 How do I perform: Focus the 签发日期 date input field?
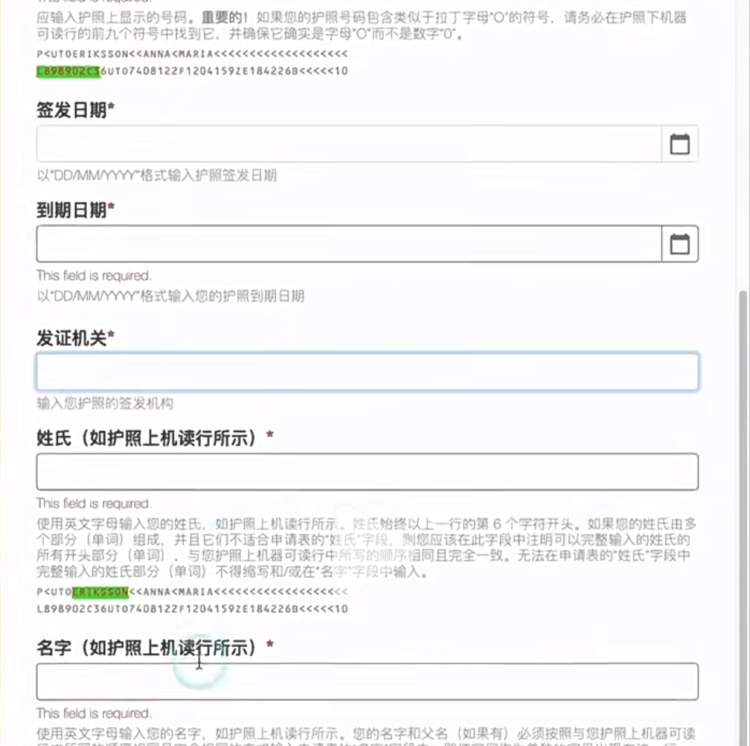tap(349, 144)
